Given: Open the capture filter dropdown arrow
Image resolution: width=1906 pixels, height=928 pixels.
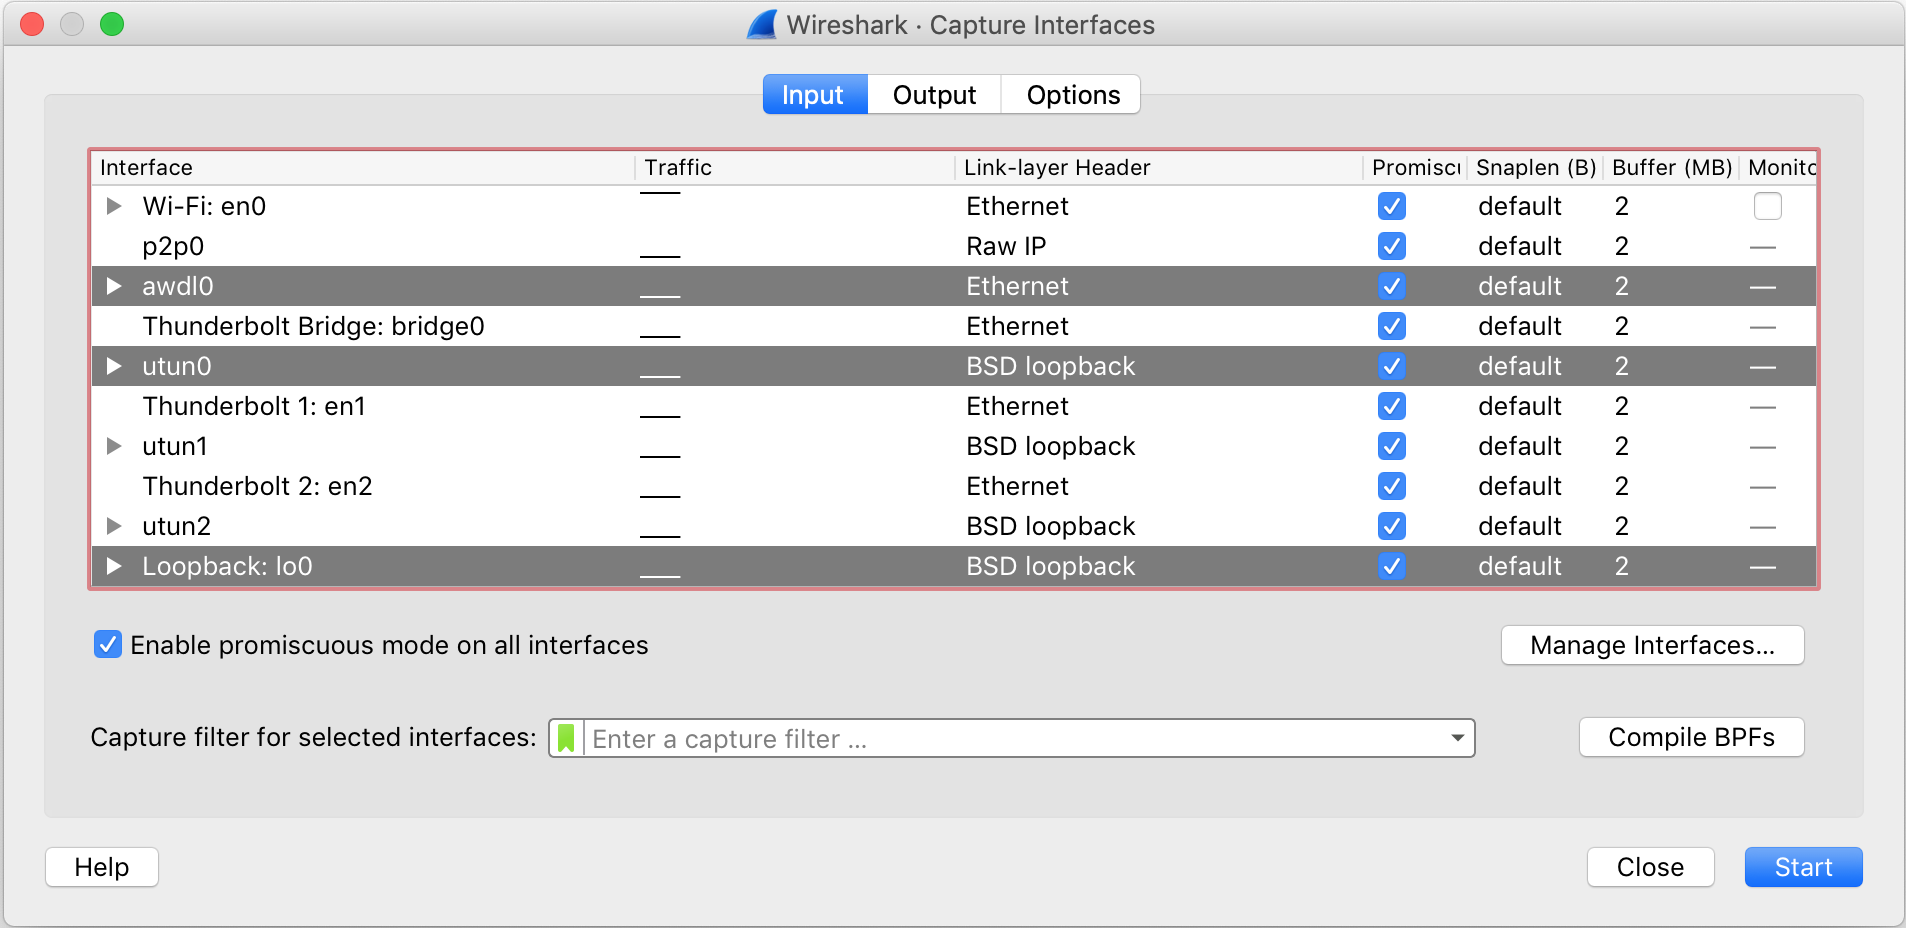Looking at the screenshot, I should tap(1457, 738).
